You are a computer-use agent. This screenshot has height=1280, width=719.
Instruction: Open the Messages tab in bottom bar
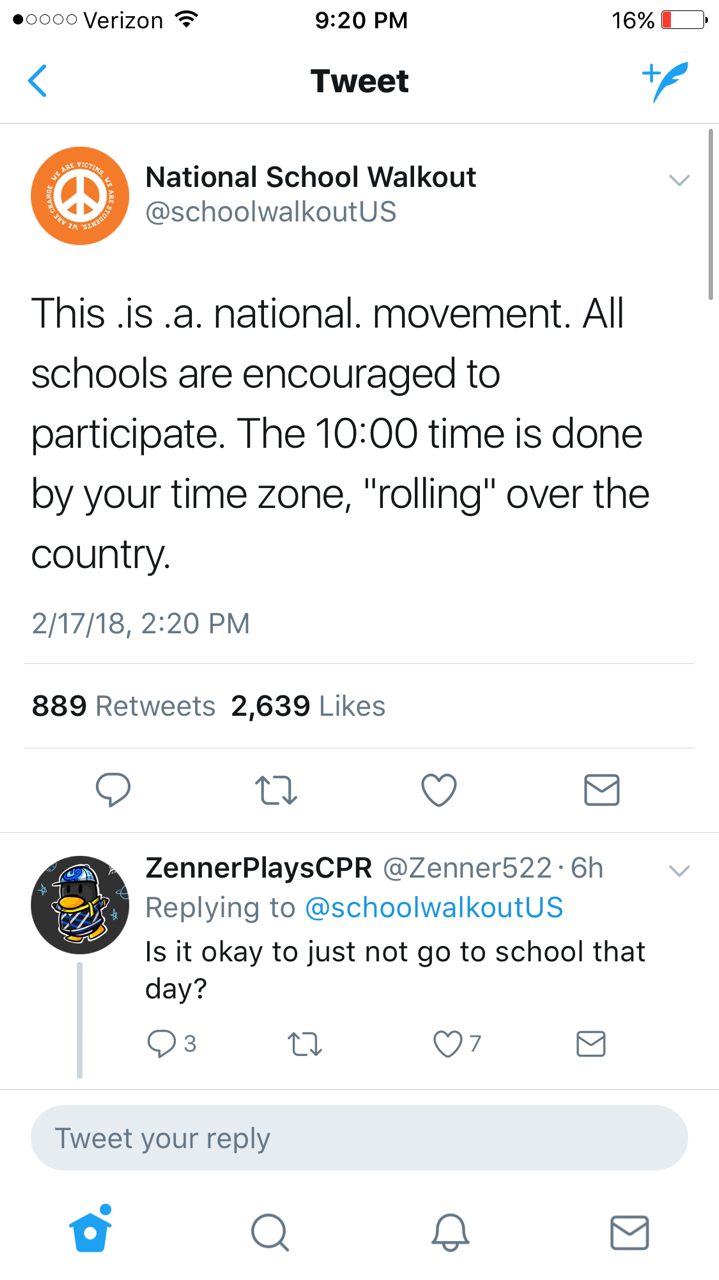[x=629, y=1232]
